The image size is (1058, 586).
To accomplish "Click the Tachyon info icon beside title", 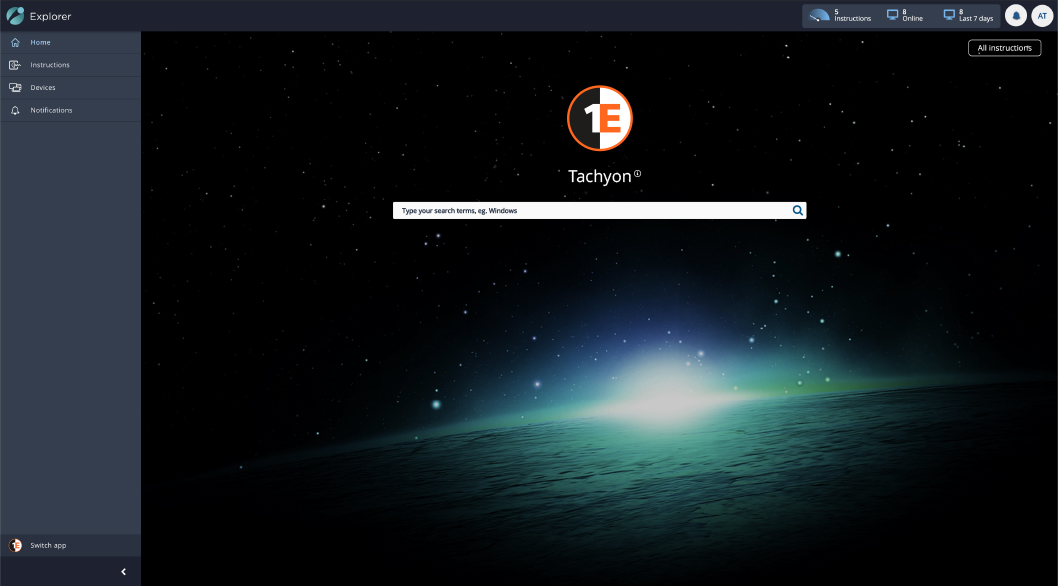I will 637,174.
